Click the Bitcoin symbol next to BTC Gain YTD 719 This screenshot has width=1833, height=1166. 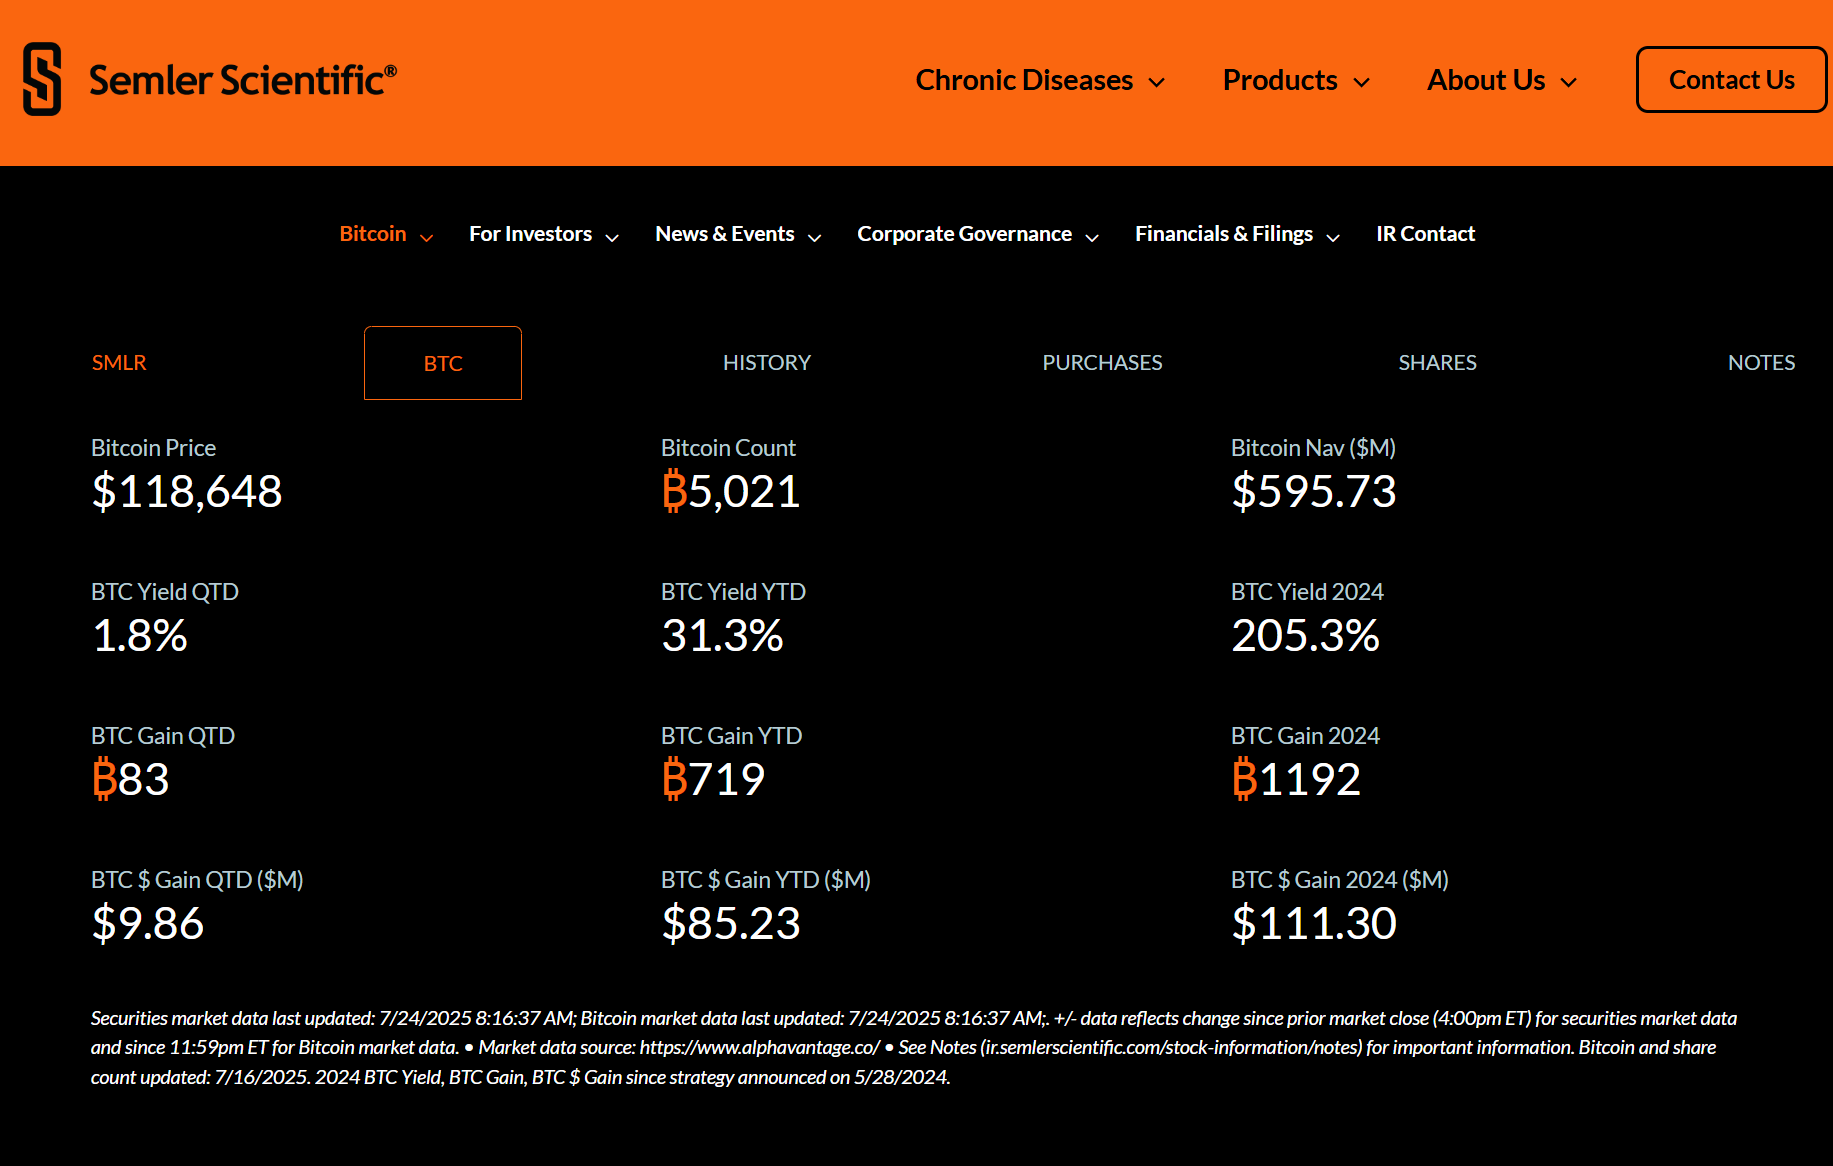(x=674, y=779)
